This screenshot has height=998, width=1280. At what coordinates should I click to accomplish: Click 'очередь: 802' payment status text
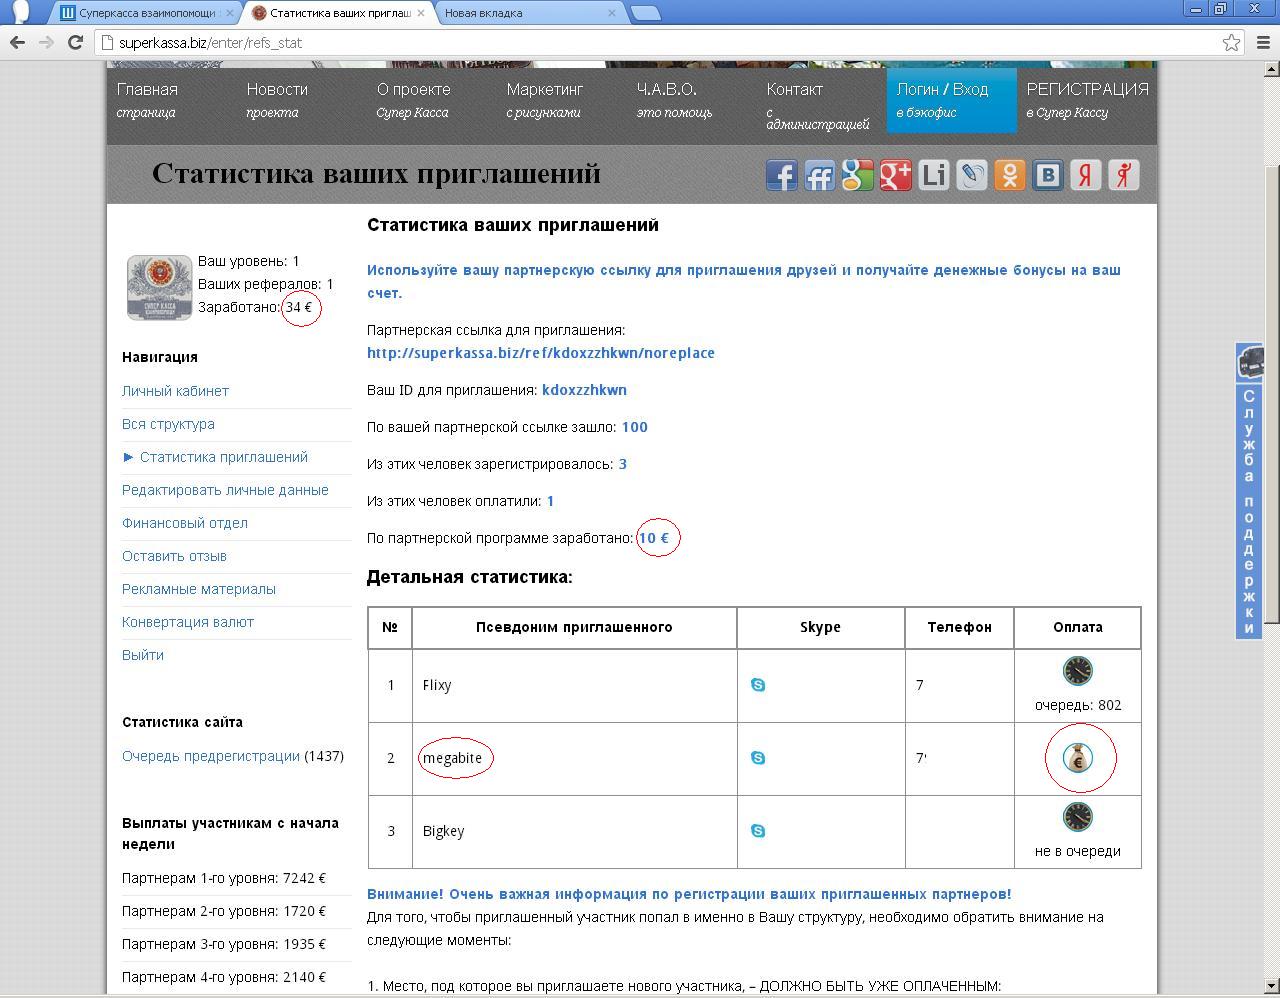point(1078,705)
